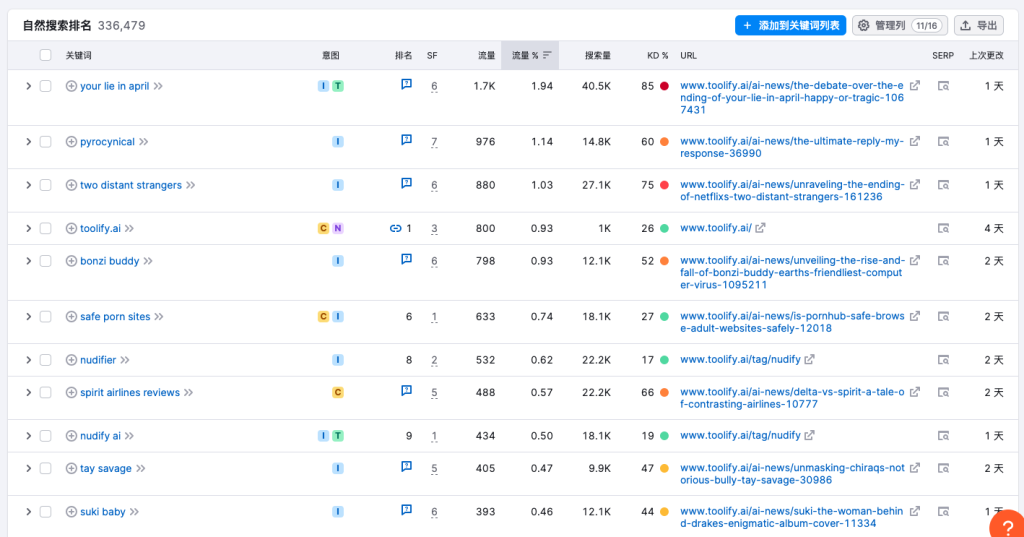
Task: Open the bonzi buddy keyword link
Action: pyautogui.click(x=110, y=261)
